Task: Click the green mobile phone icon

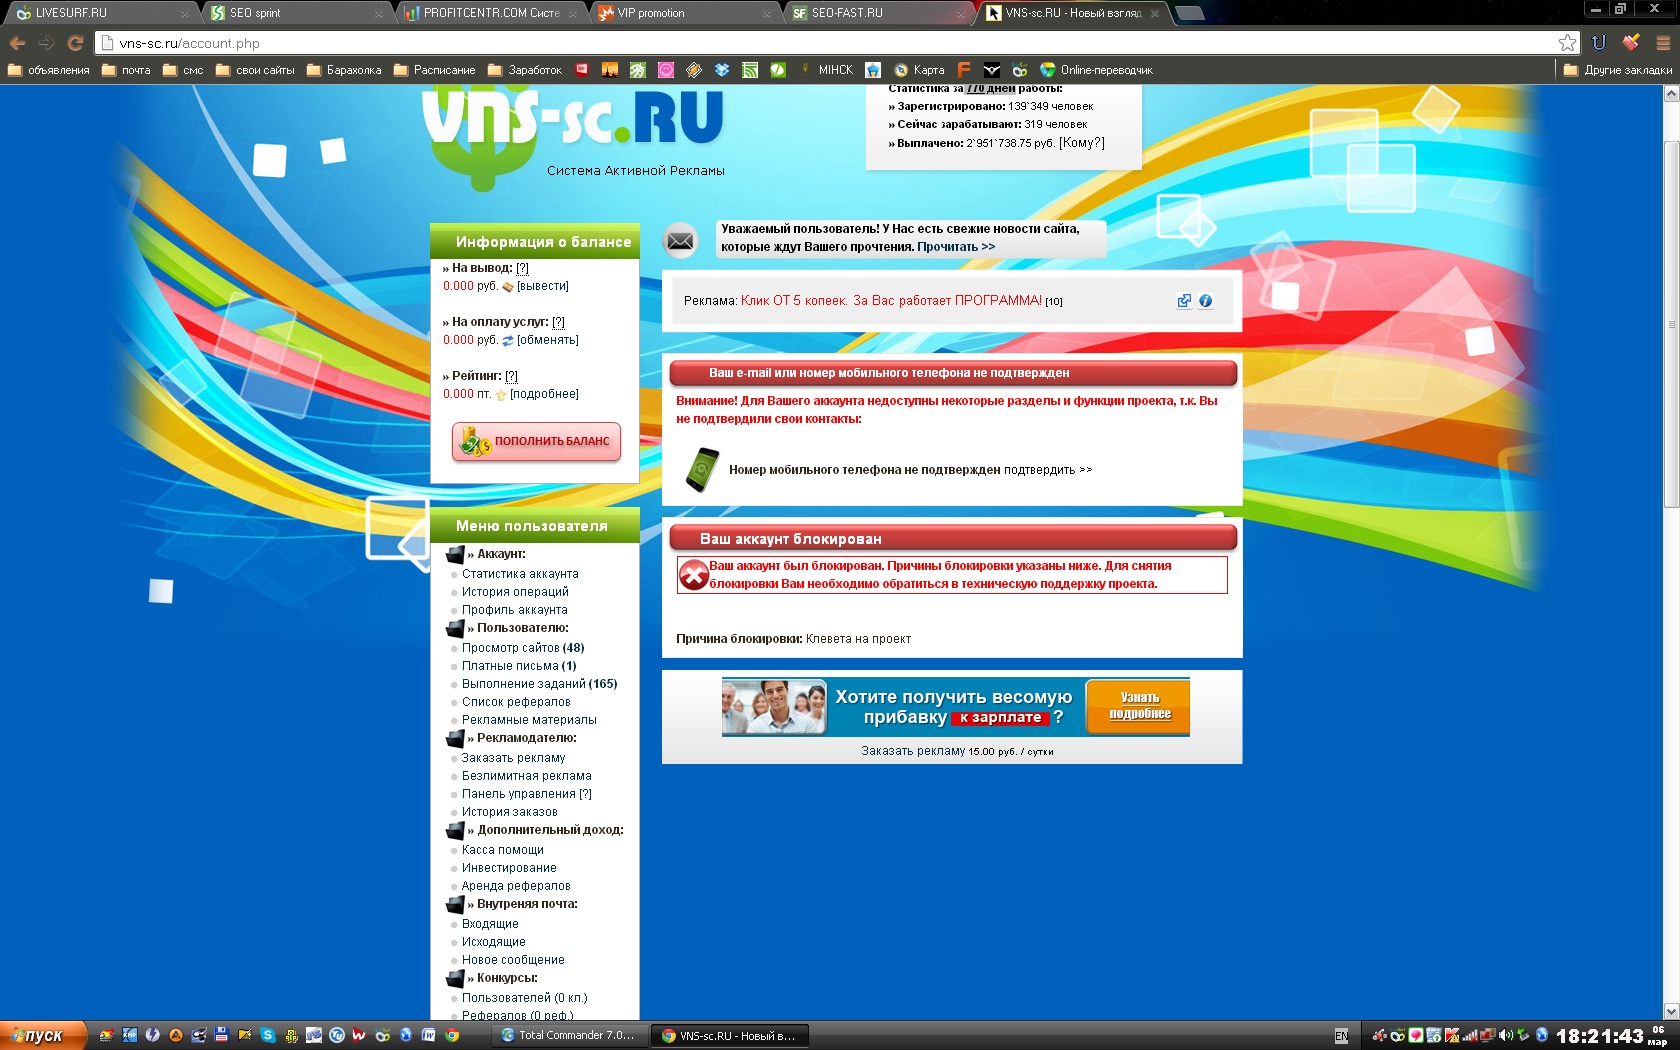Action: point(702,469)
